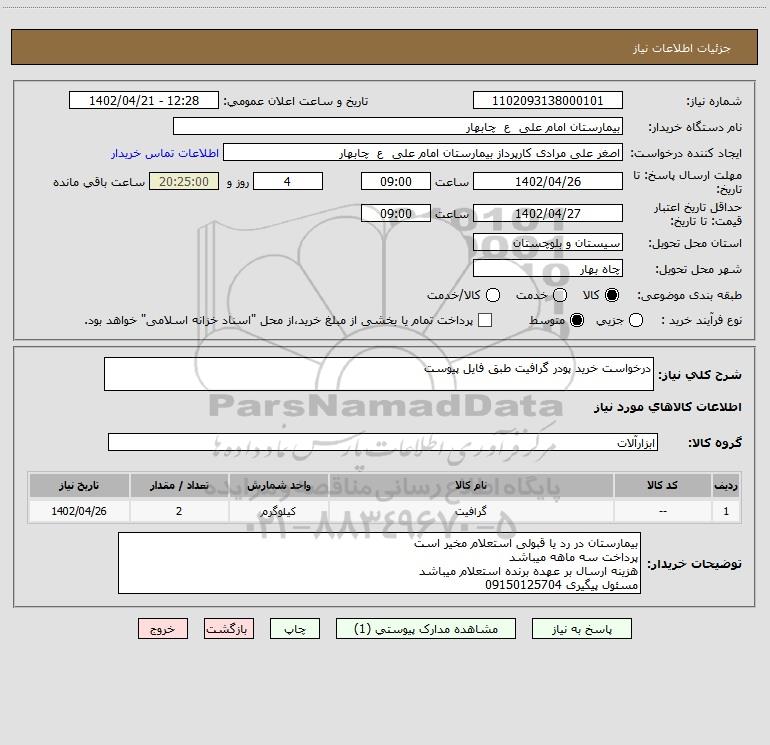Click the page title 'جزئیات اطلاعات نیاز'
This screenshot has height=745, width=770.
click(682, 48)
